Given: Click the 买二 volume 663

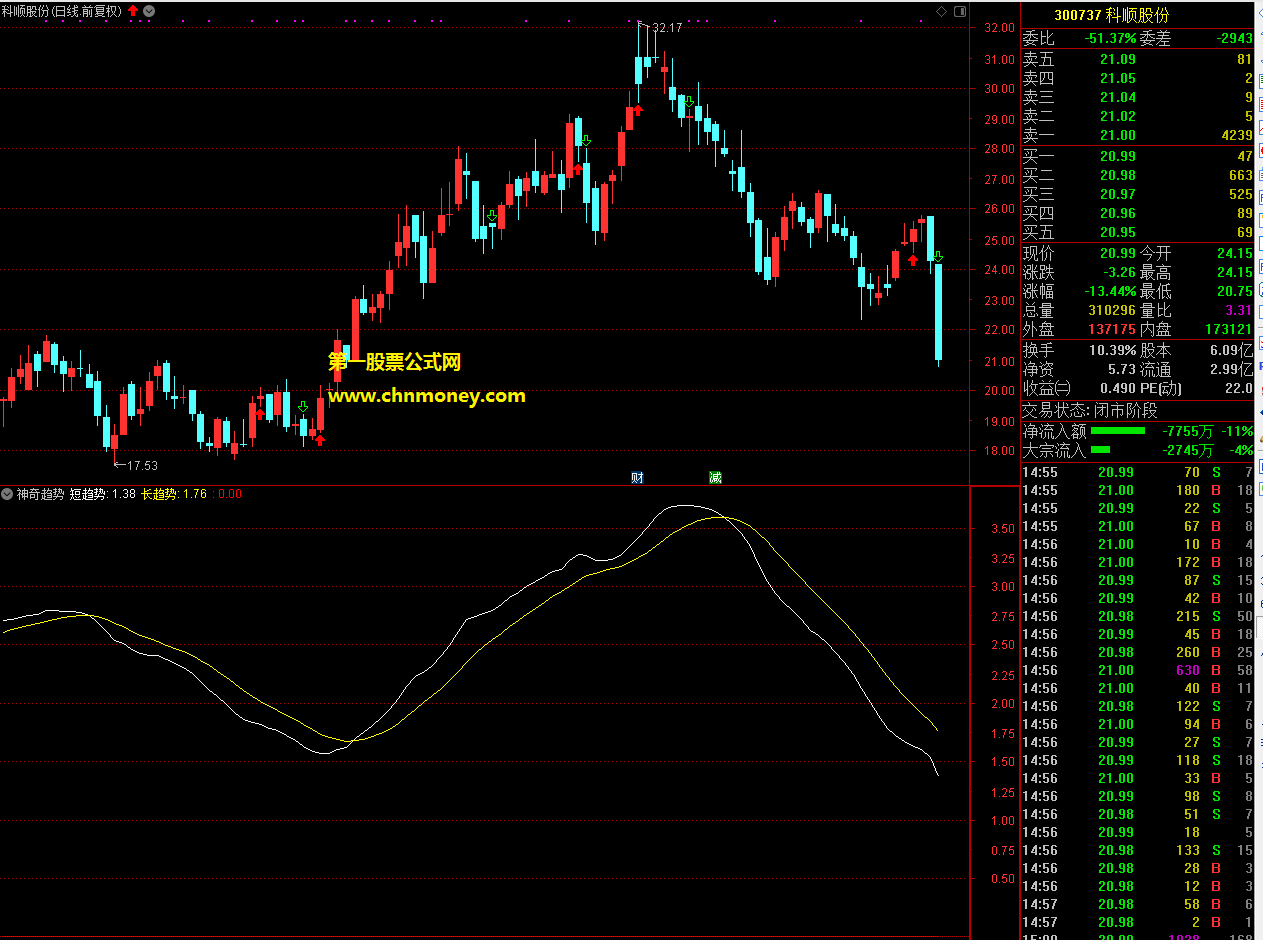Looking at the screenshot, I should point(1240,175).
